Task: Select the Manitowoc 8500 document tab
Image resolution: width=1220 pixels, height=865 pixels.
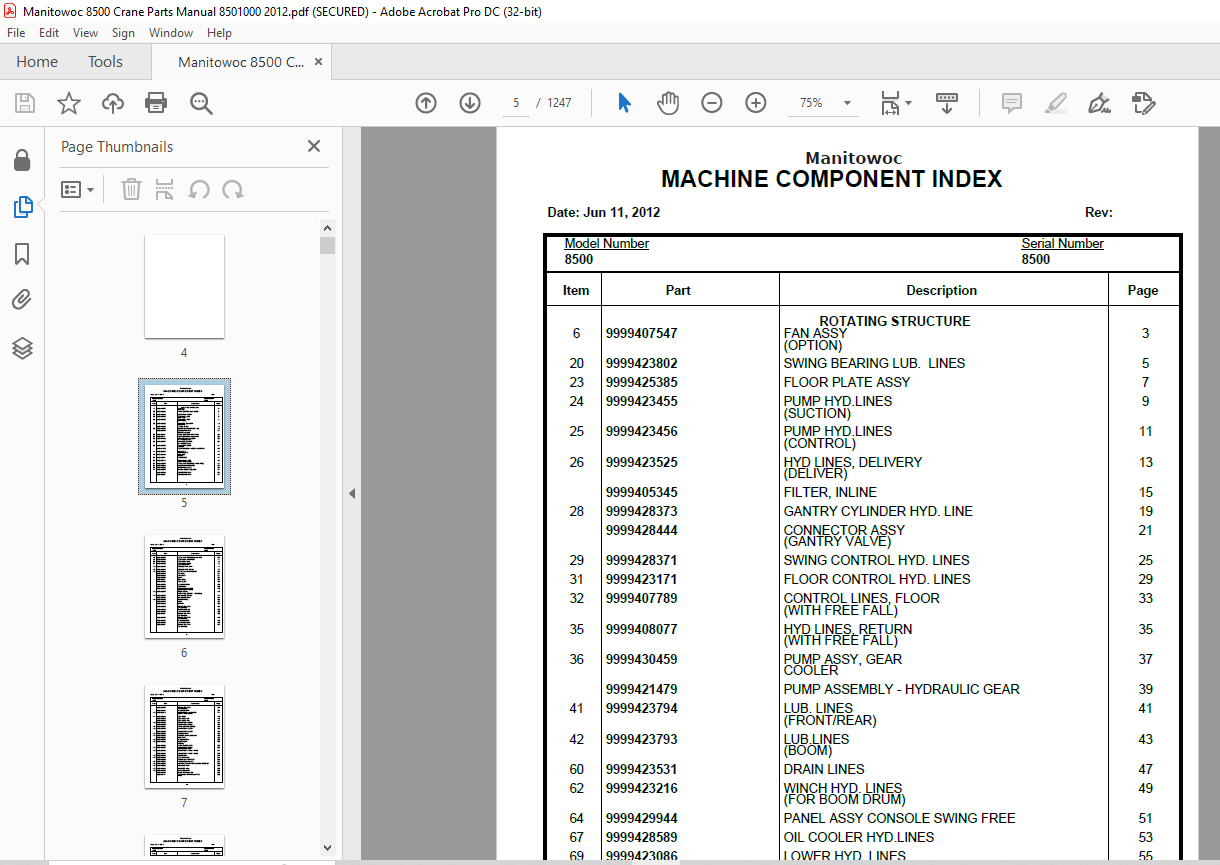Action: coord(241,62)
